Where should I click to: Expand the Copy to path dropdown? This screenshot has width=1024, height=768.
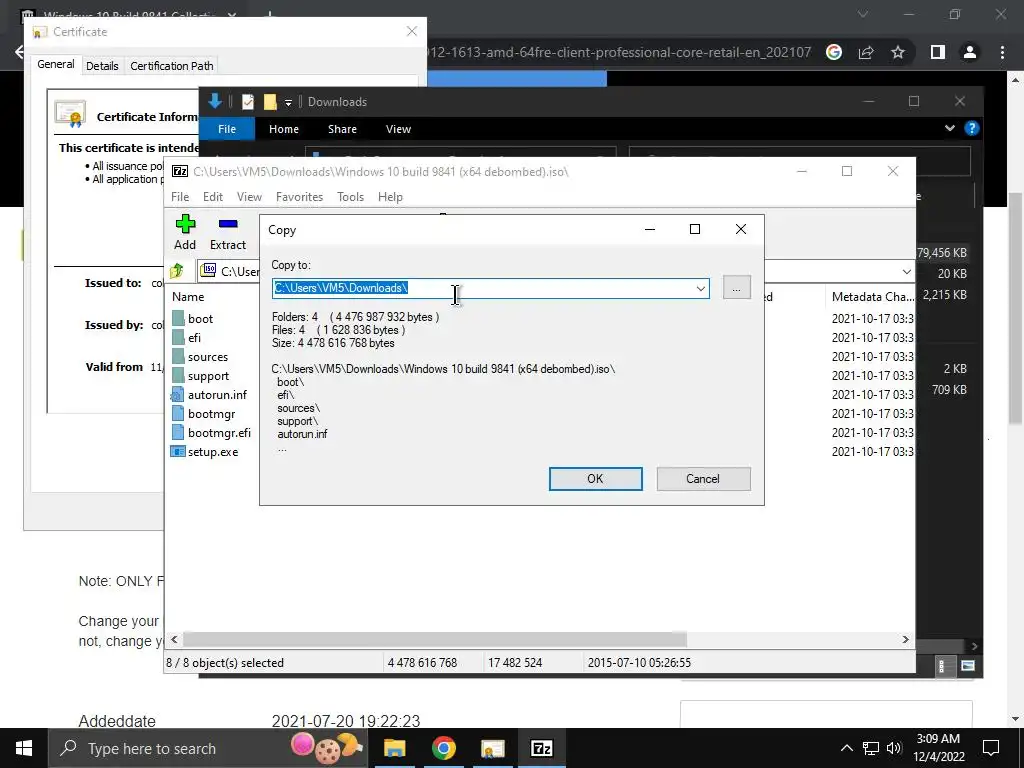coord(700,288)
